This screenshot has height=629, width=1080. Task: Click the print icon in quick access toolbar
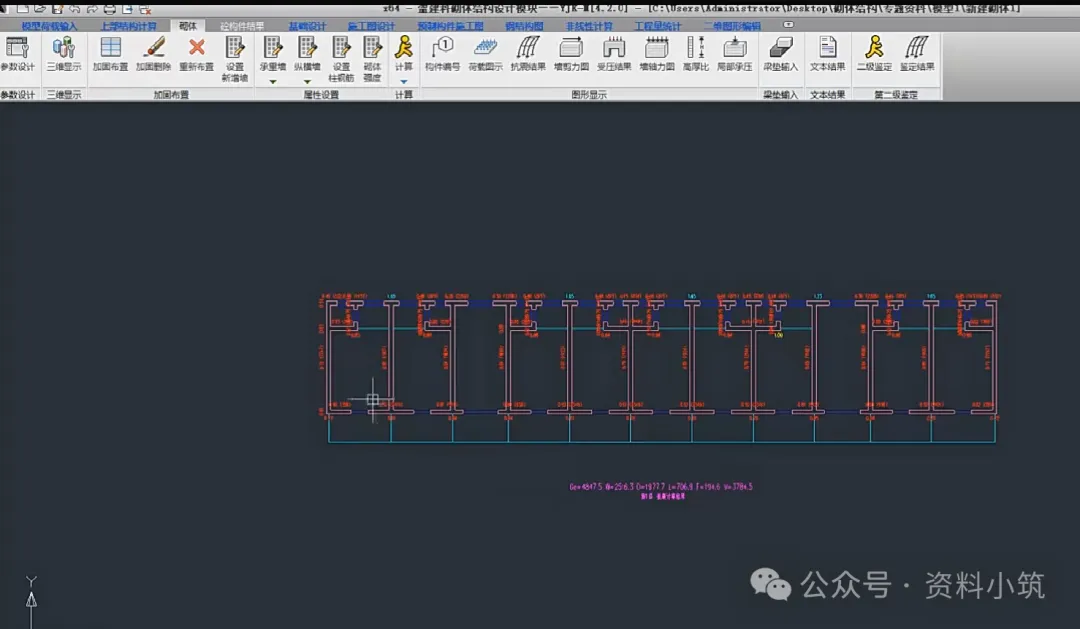coord(110,10)
